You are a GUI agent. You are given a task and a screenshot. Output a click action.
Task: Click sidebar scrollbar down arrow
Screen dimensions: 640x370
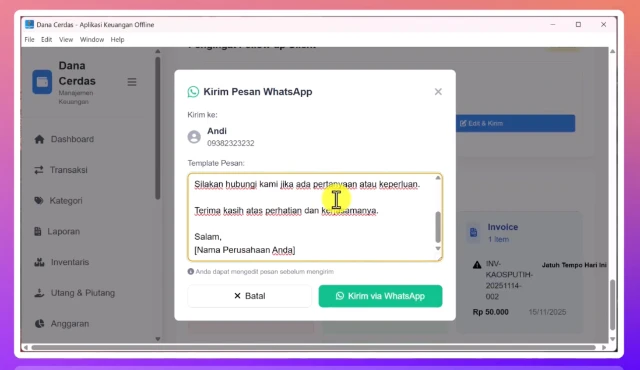158,339
